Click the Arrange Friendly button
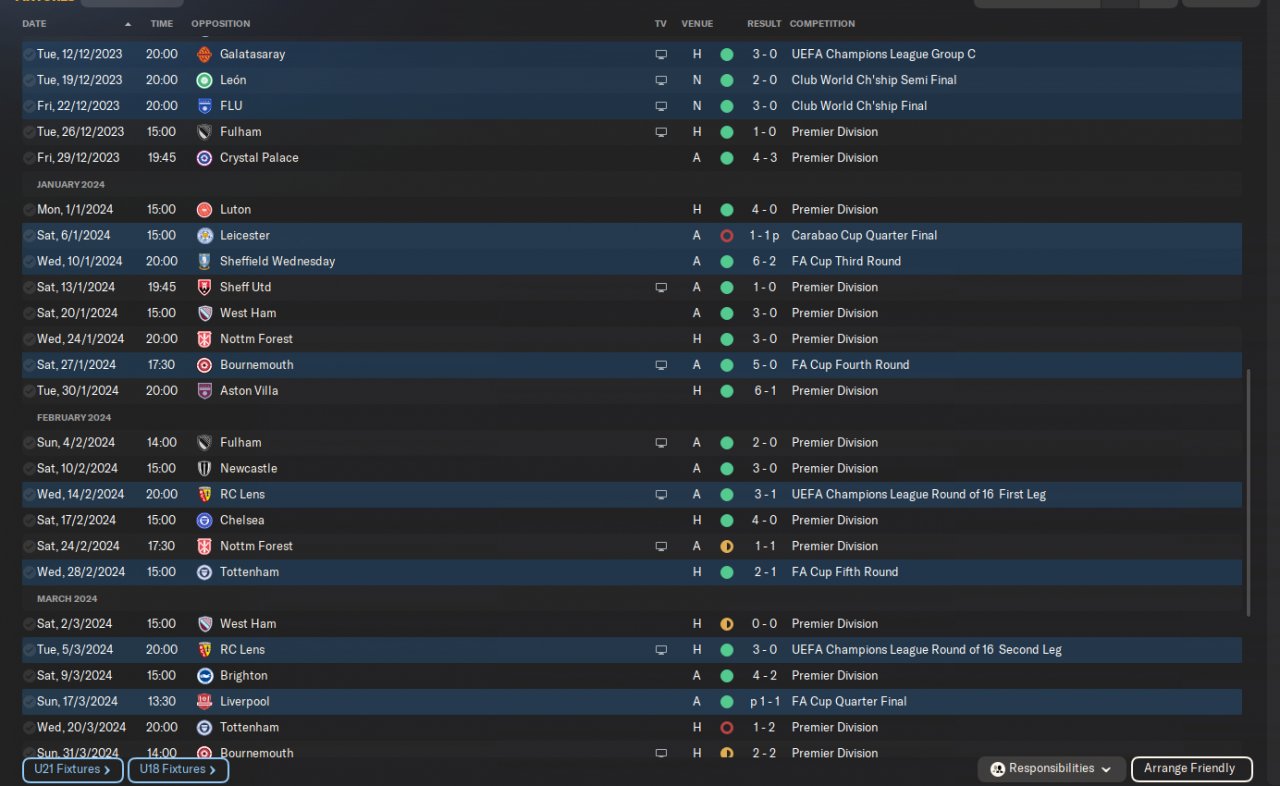This screenshot has width=1280, height=786. pyautogui.click(x=1191, y=769)
